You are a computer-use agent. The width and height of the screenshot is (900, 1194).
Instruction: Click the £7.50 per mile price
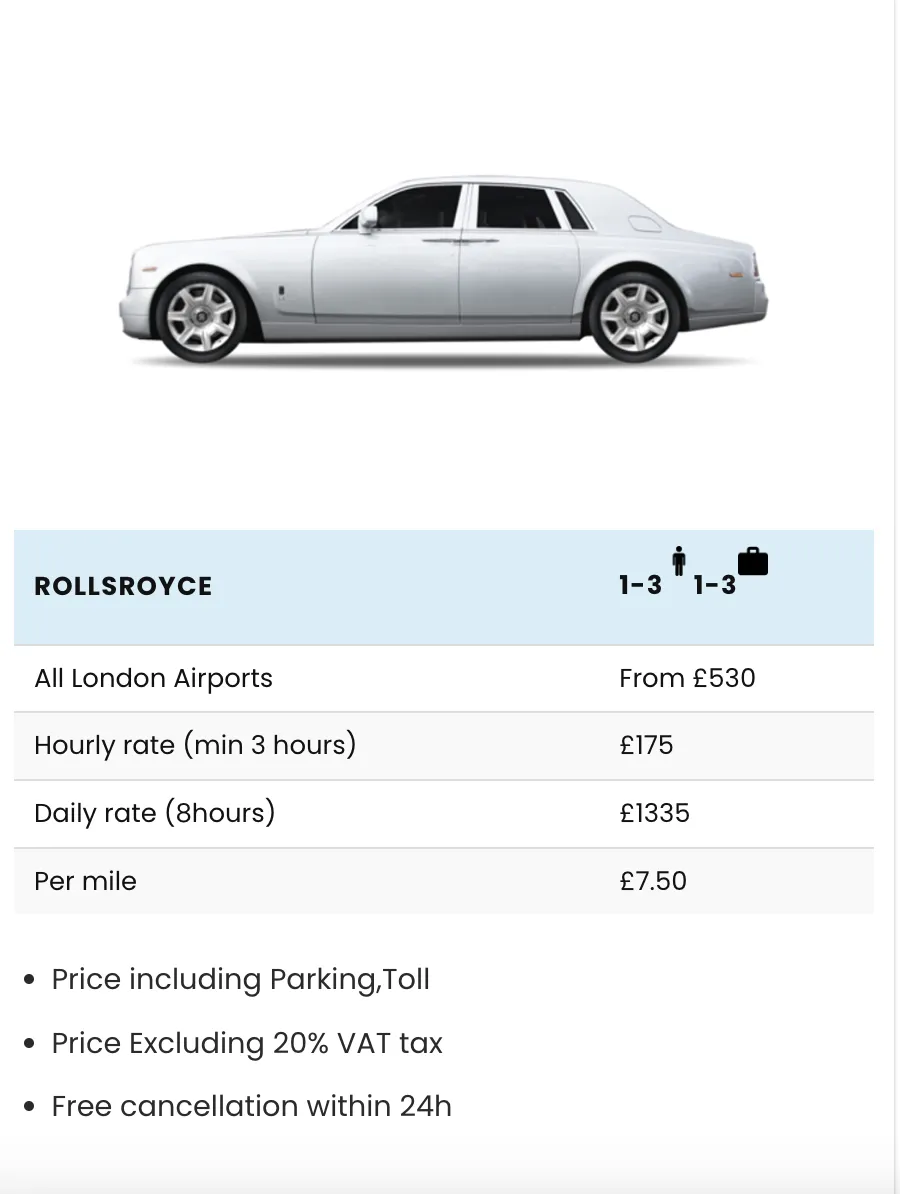coord(653,881)
